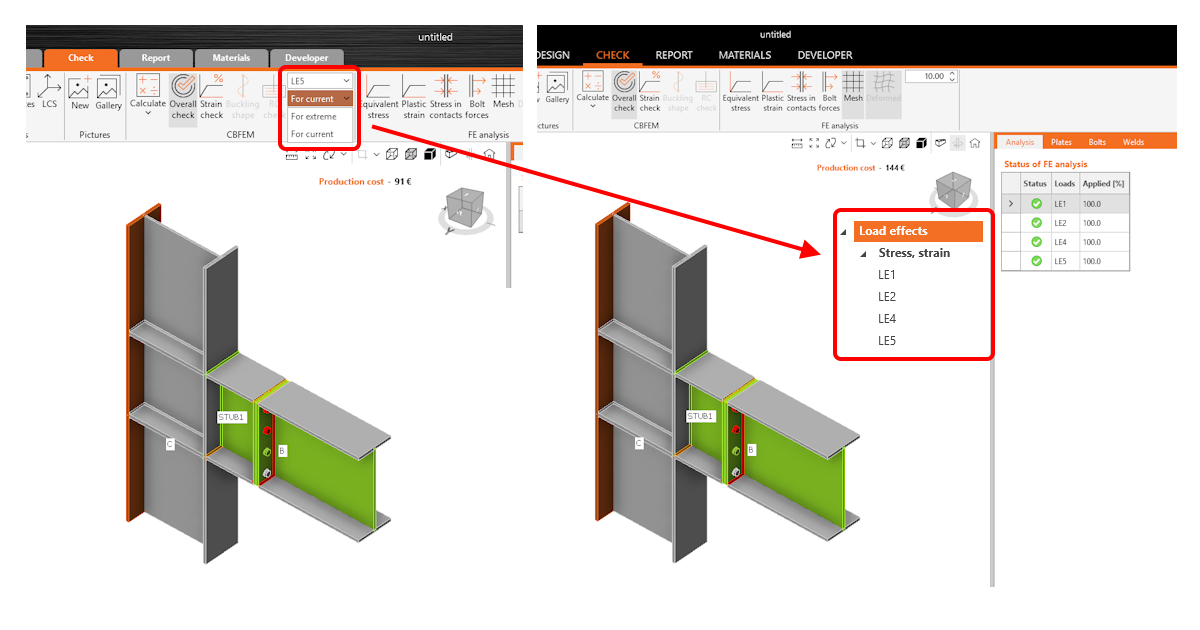The image size is (1200, 630).
Task: Choose 'For extreme' from the results dropdown
Action: point(314,117)
